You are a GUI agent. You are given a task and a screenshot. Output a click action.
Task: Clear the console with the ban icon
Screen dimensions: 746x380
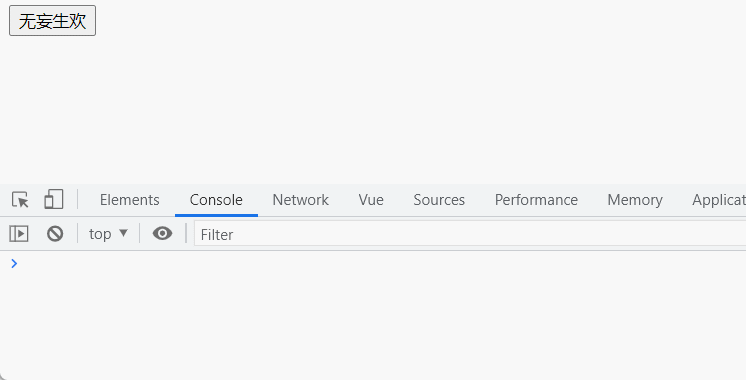pos(55,234)
